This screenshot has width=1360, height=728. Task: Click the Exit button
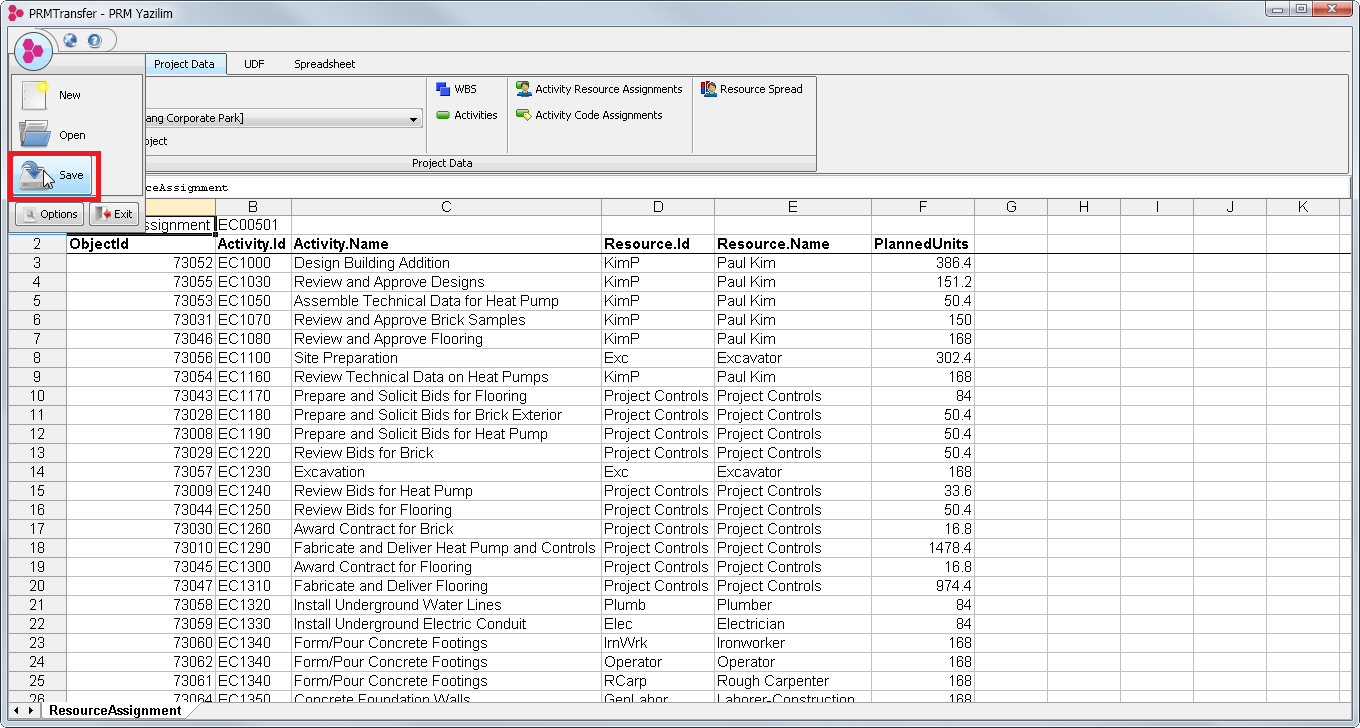[114, 214]
